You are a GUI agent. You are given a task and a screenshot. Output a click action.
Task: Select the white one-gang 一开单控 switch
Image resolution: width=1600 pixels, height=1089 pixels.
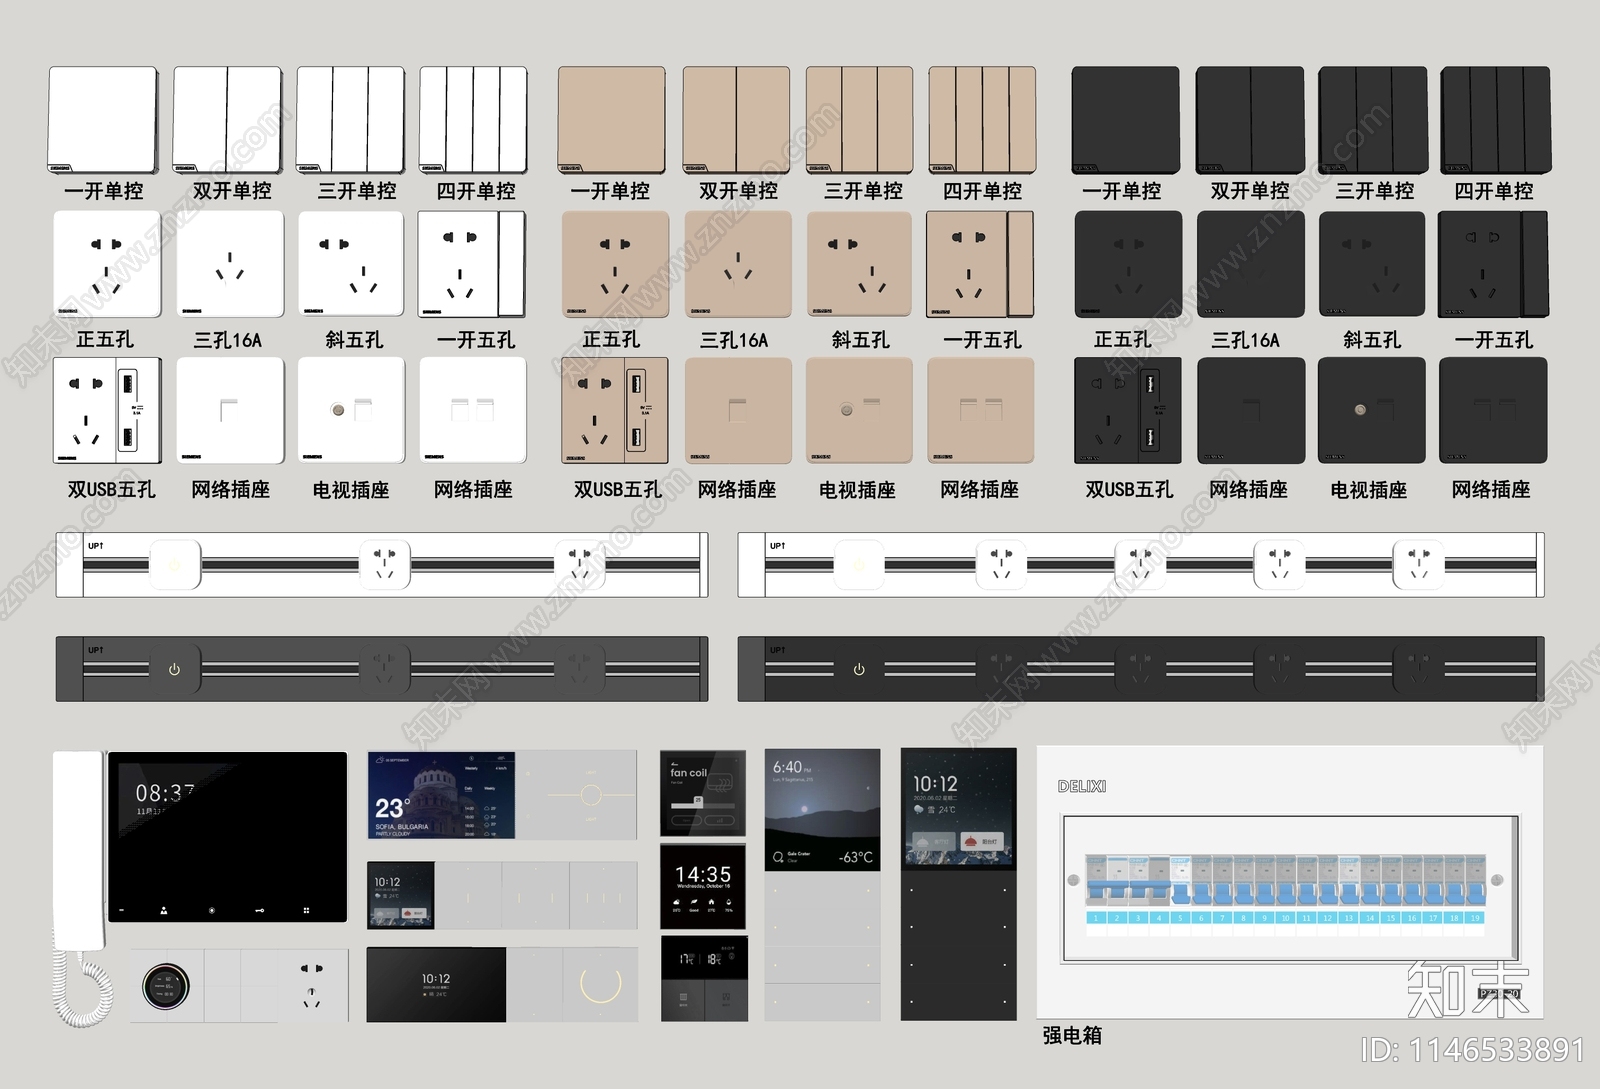103,120
